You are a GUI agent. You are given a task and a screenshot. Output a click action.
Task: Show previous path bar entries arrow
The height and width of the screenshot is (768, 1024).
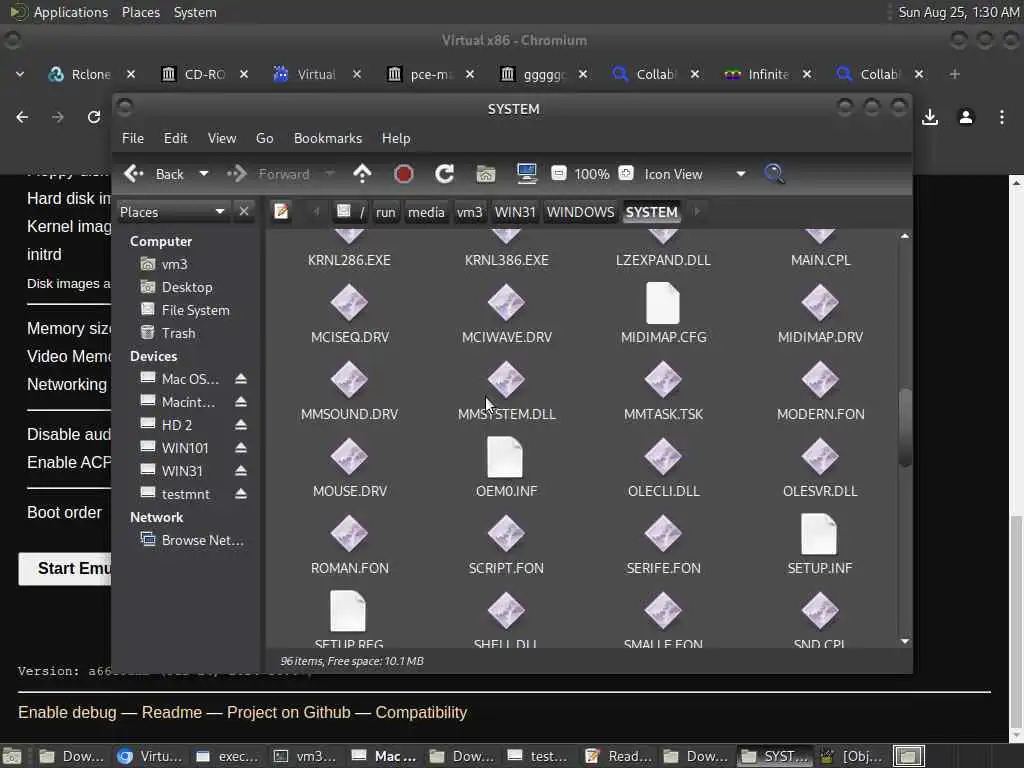[317, 212]
